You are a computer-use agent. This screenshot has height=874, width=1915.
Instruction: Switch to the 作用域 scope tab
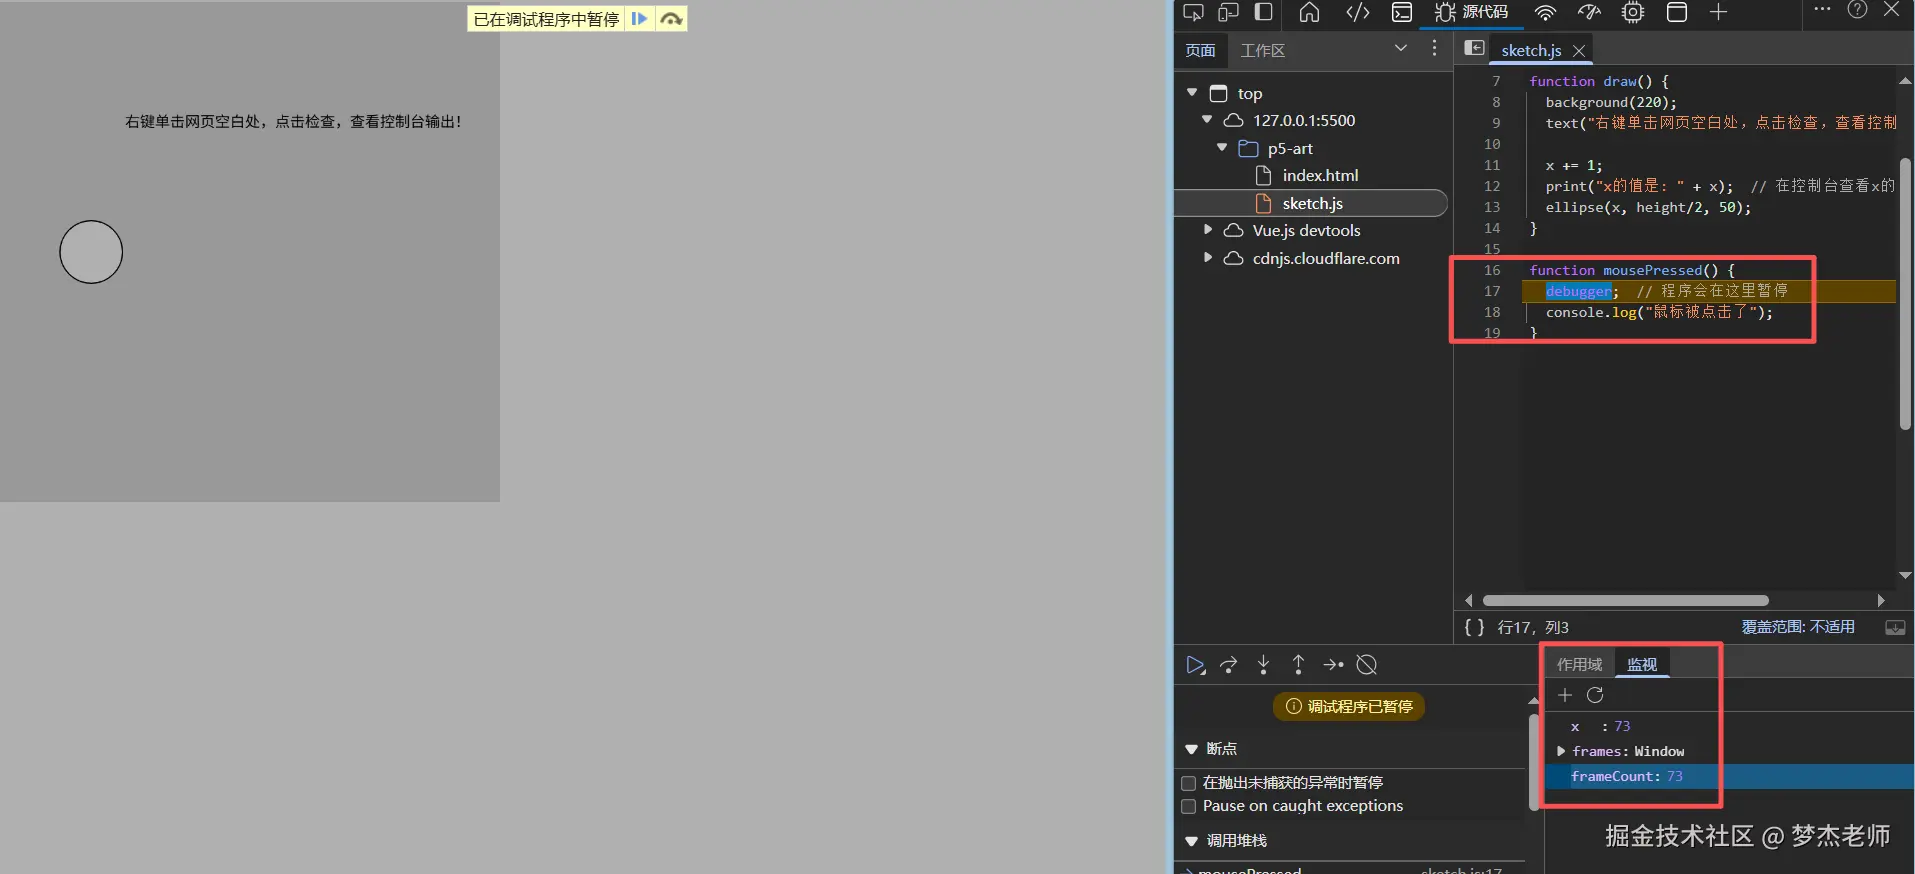coord(1579,665)
